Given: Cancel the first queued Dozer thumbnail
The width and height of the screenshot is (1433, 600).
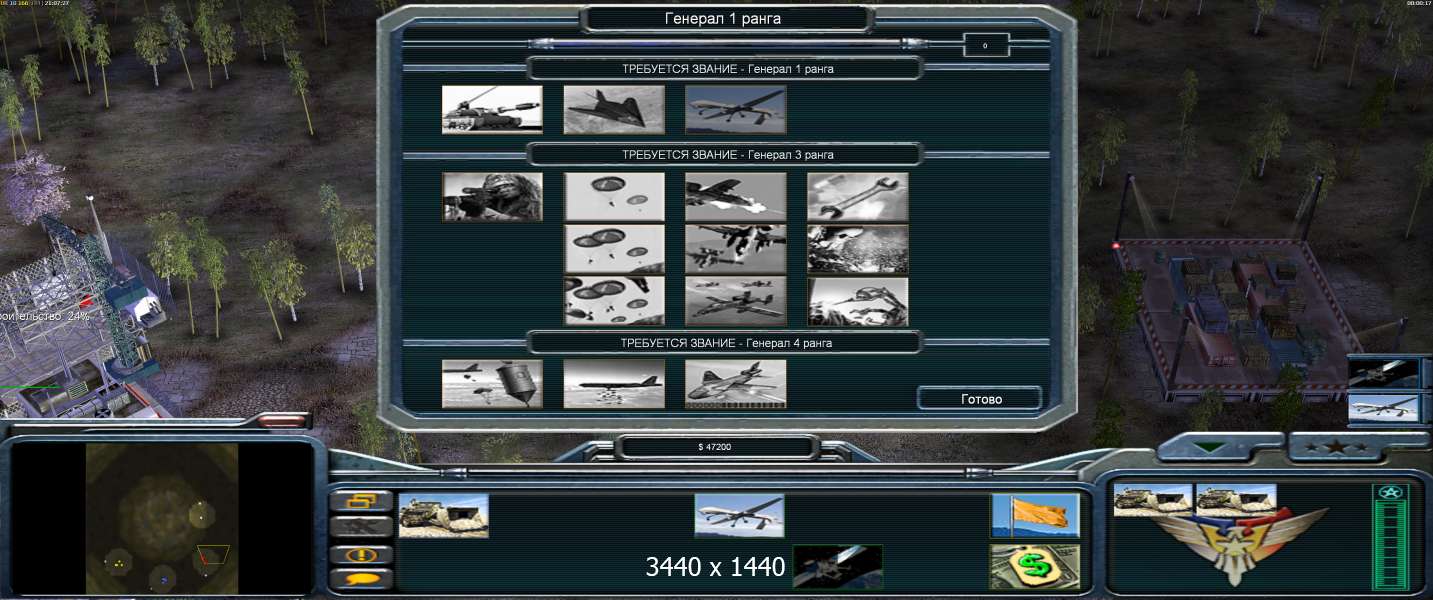Looking at the screenshot, I should pos(1153,500).
